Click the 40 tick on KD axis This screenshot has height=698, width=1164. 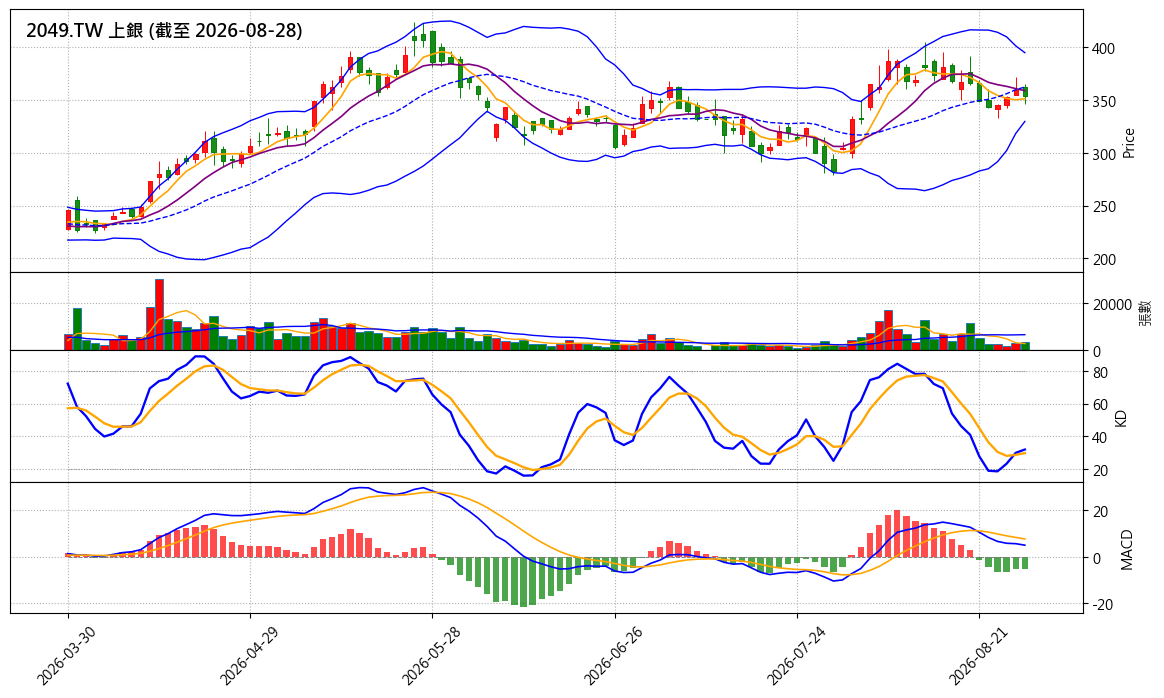(1100, 438)
